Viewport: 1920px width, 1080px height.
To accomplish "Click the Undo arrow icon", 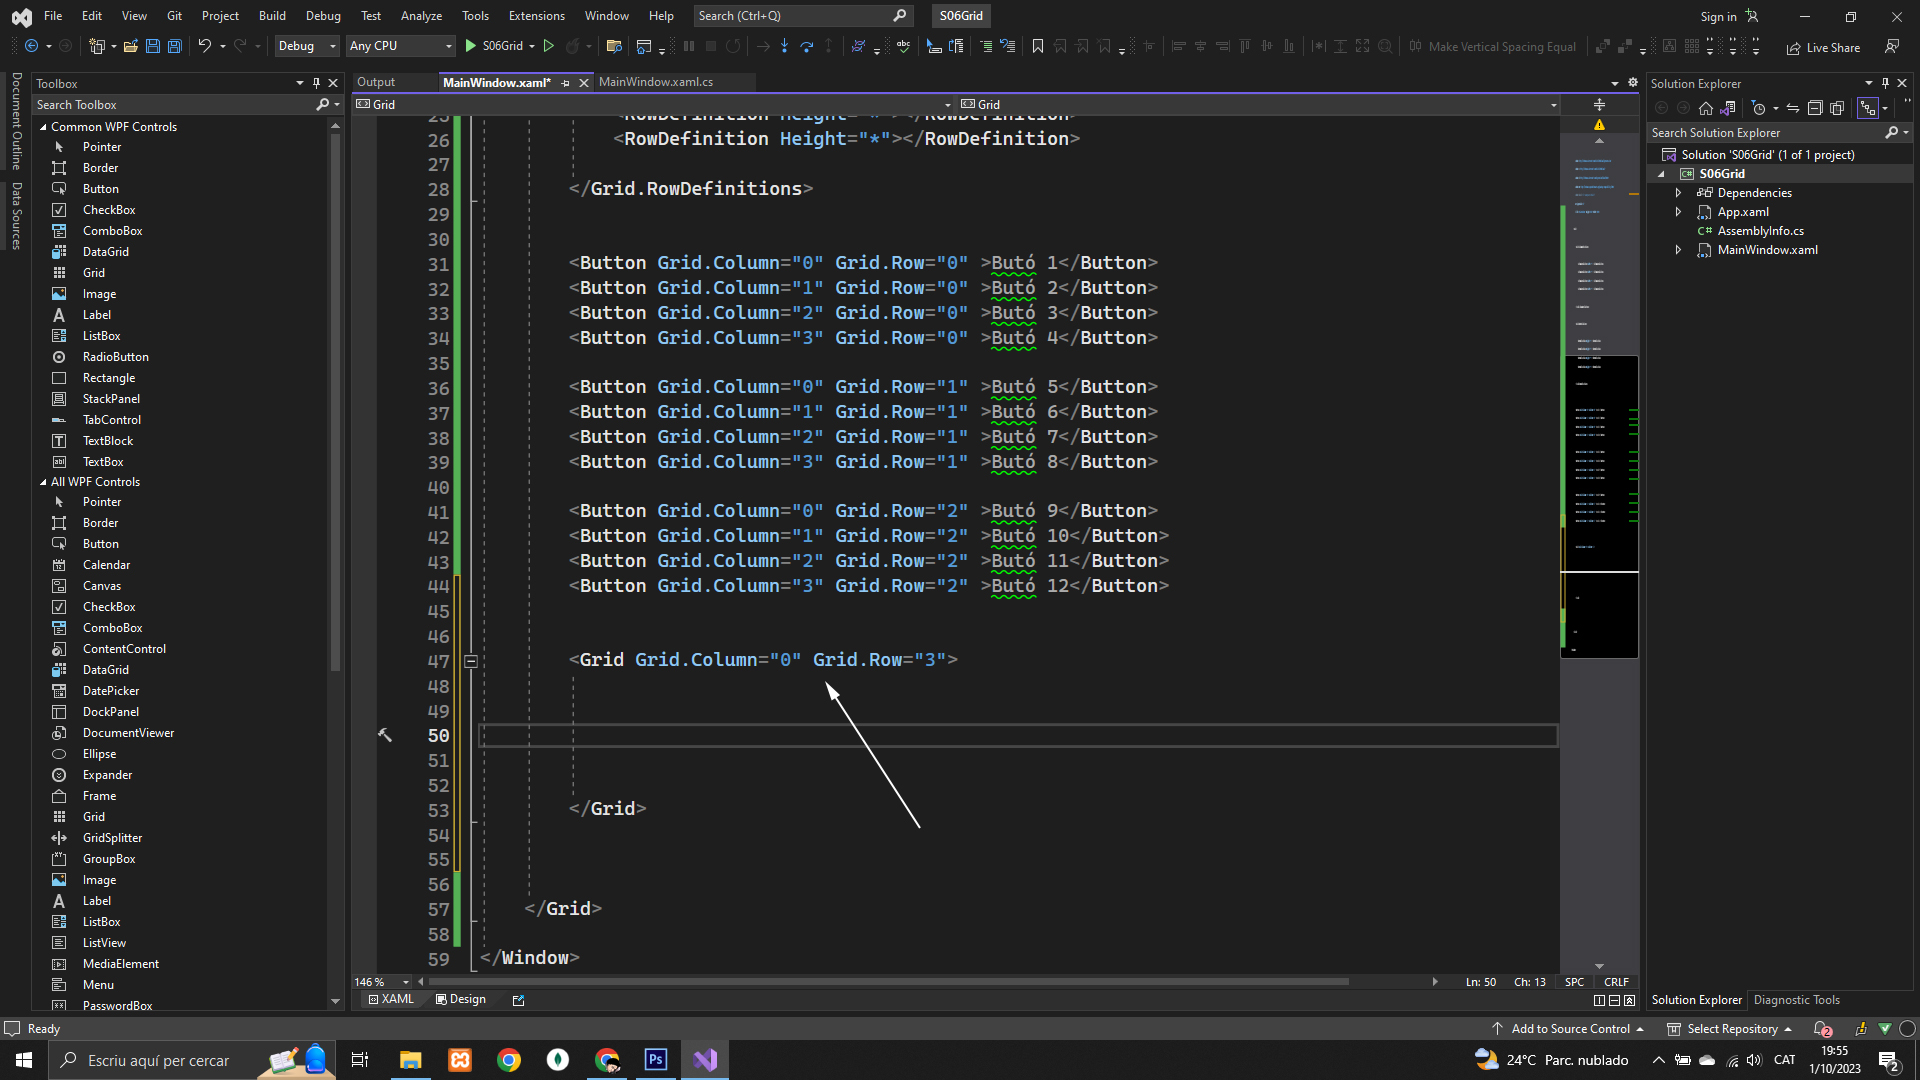I will tap(204, 46).
